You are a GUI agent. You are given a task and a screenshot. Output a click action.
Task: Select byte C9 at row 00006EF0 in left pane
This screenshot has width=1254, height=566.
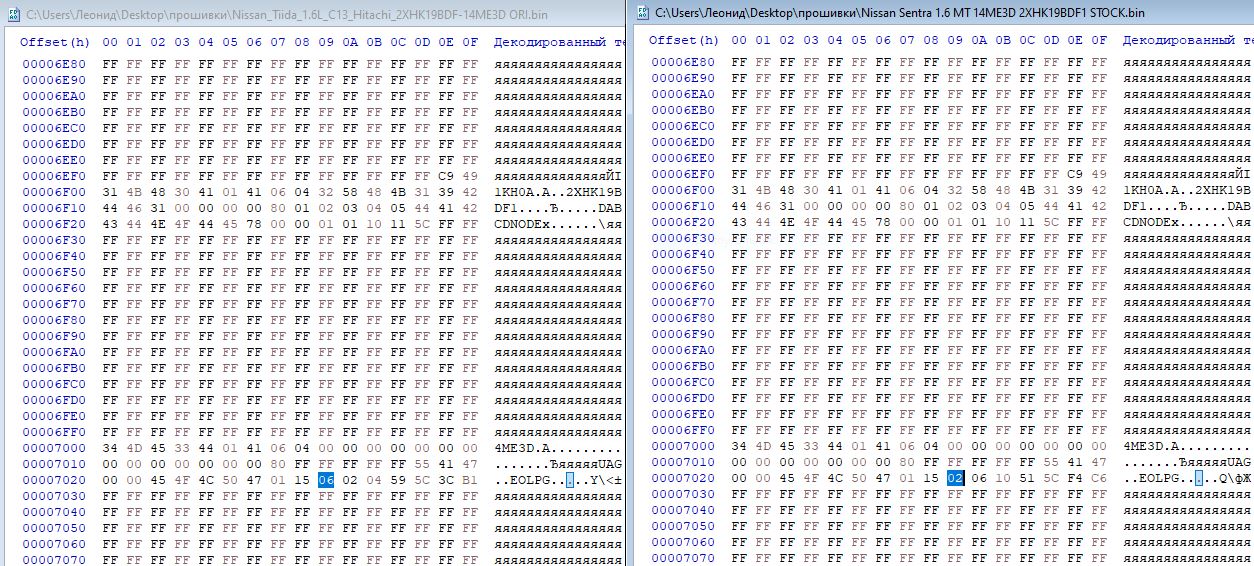click(x=446, y=176)
